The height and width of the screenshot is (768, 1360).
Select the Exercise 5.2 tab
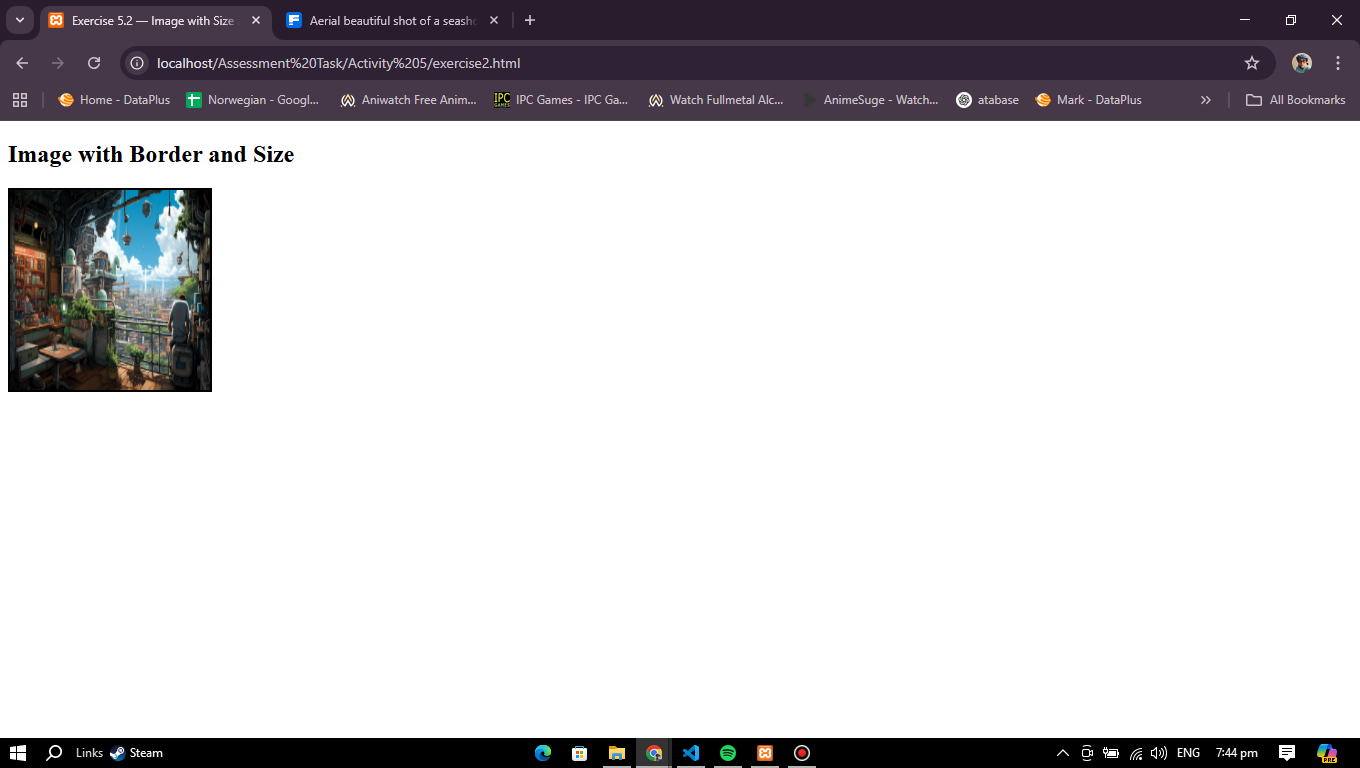coord(152,20)
